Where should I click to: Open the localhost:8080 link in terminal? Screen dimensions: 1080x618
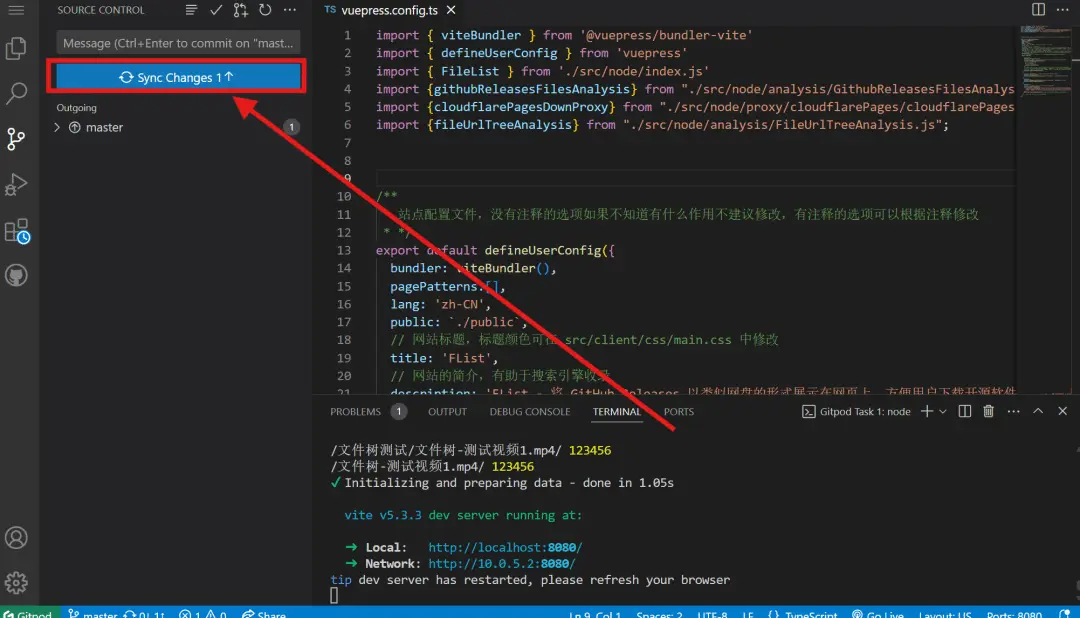[x=504, y=547]
